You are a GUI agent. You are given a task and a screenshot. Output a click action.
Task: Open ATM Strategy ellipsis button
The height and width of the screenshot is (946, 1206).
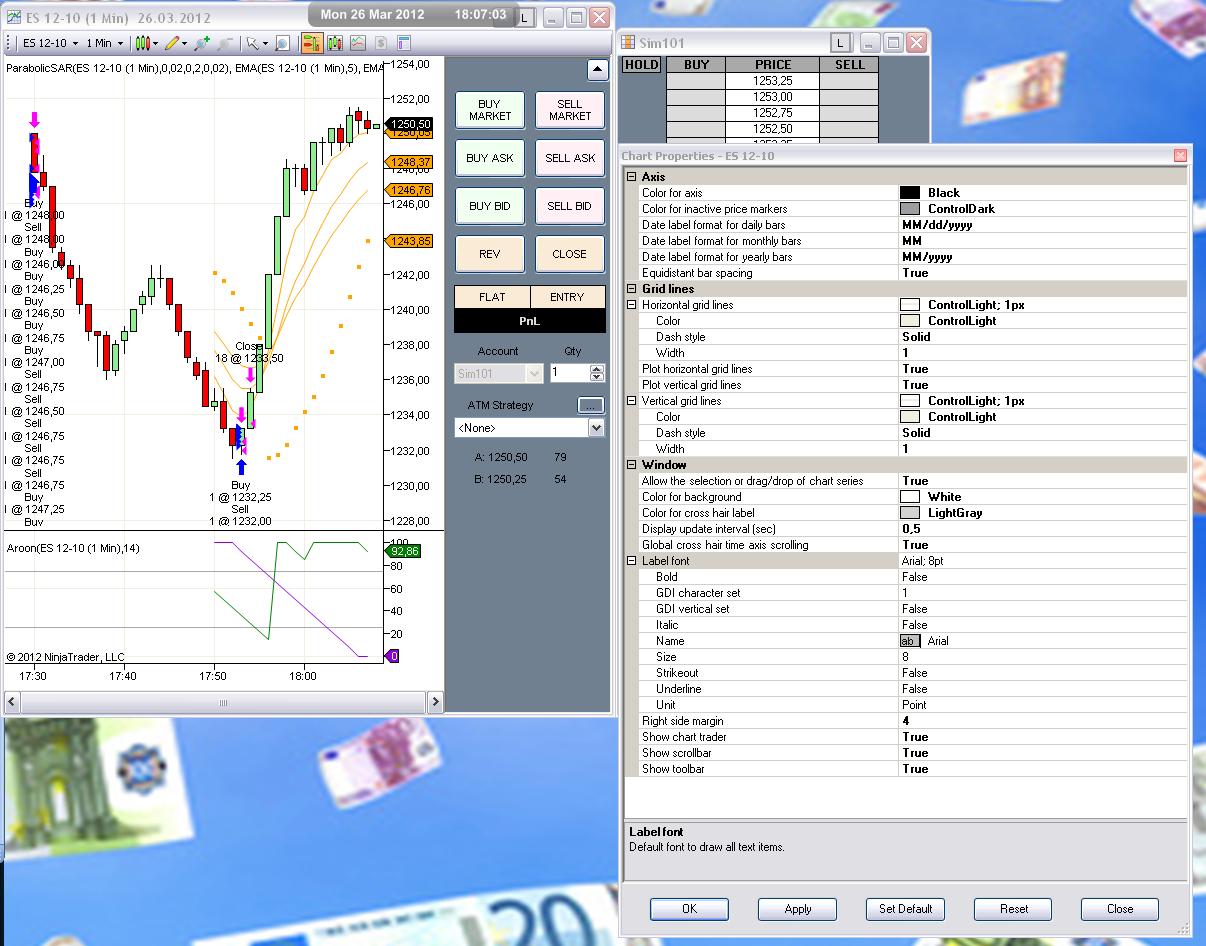[x=591, y=405]
